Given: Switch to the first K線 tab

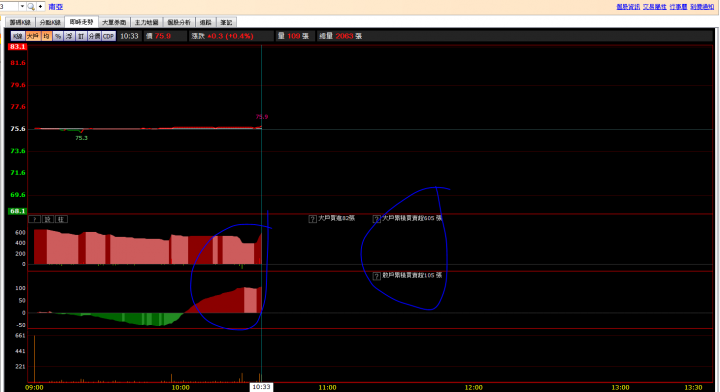Looking at the screenshot, I should click(x=20, y=22).
